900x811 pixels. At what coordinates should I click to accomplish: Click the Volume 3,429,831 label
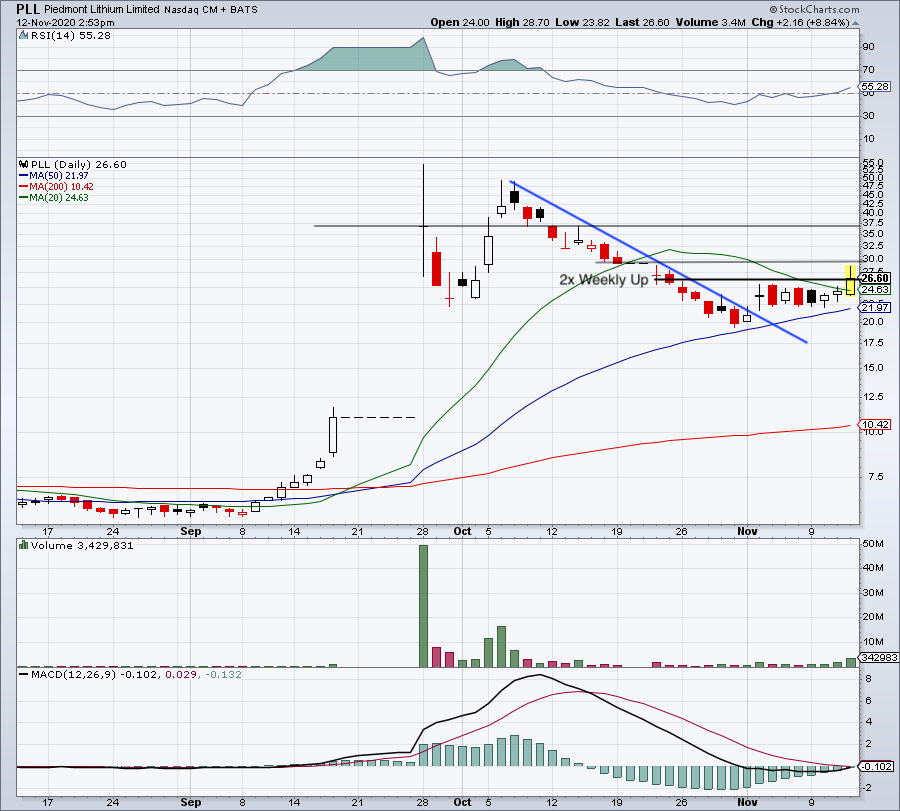82,545
